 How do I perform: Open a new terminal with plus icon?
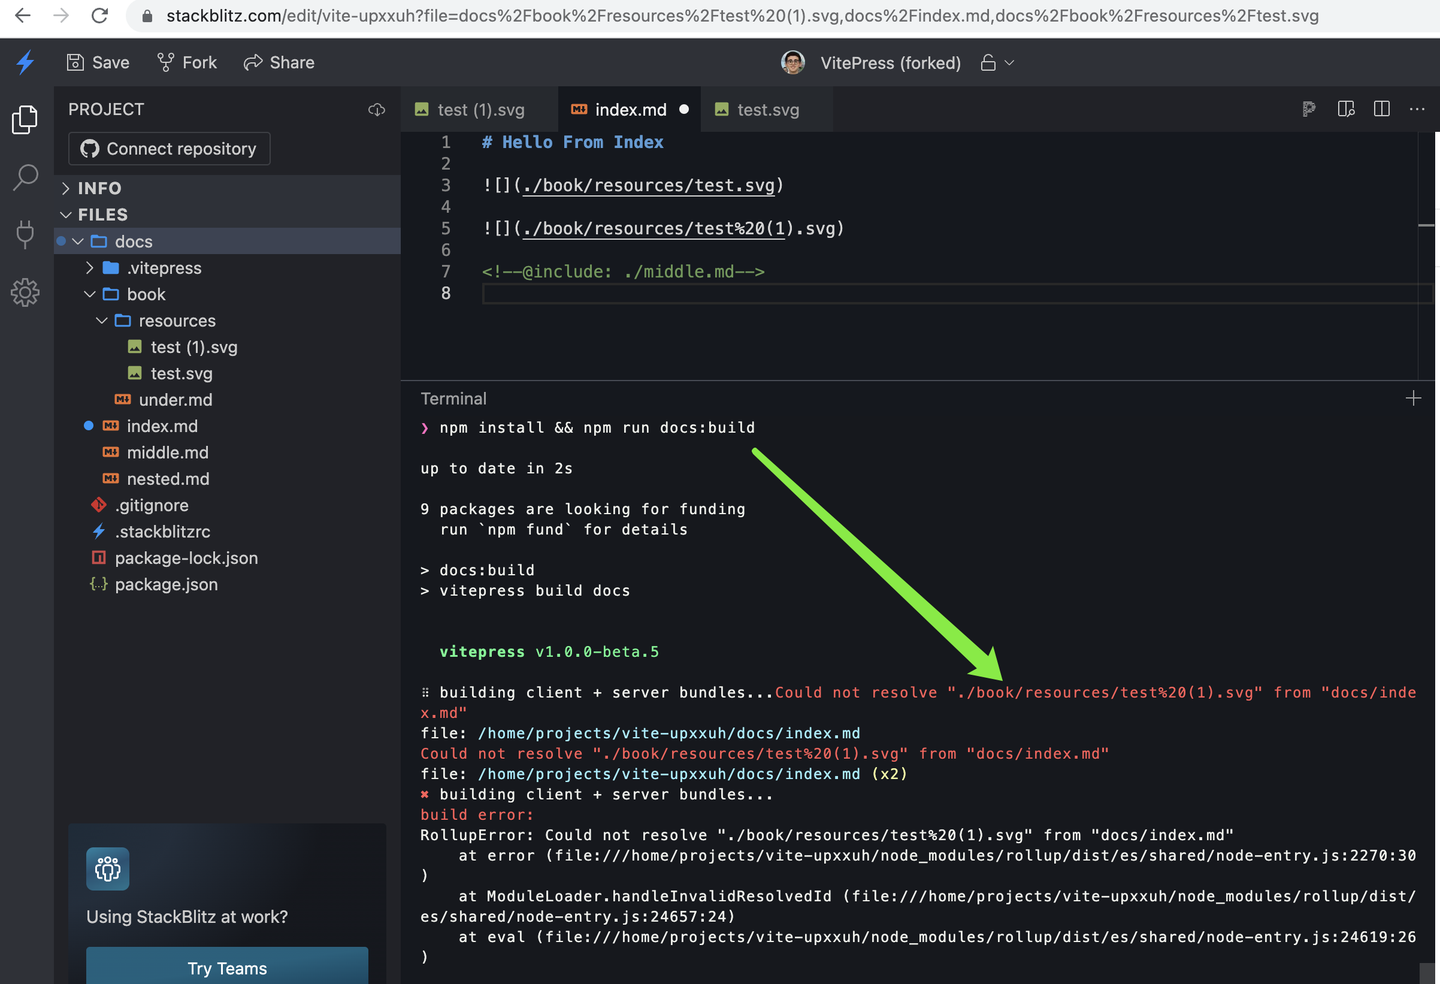tap(1413, 398)
